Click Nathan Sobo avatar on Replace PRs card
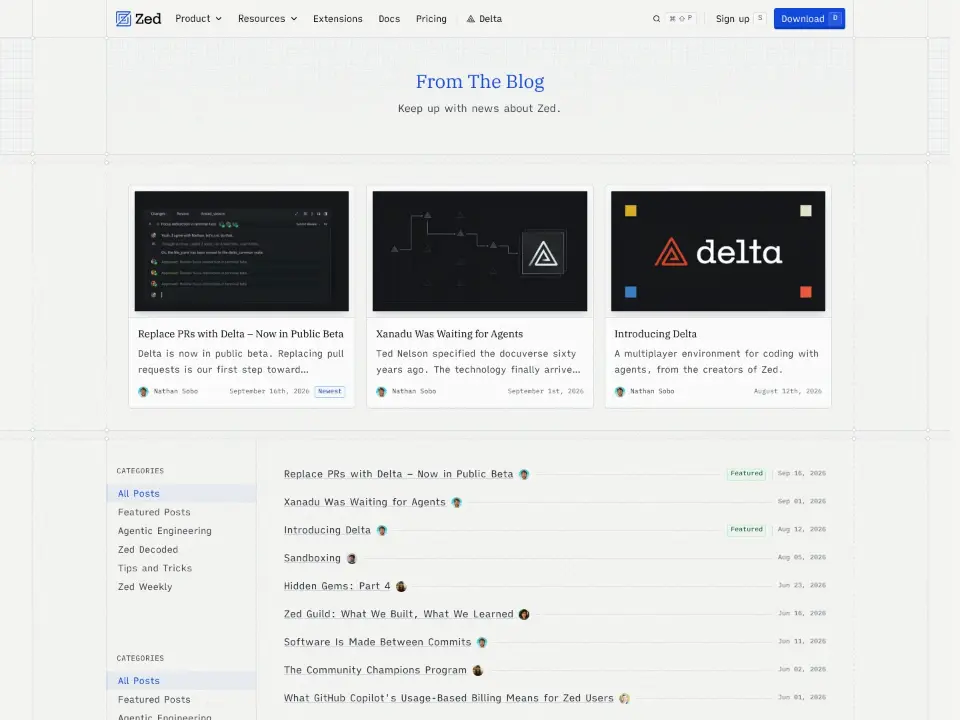 tap(143, 392)
